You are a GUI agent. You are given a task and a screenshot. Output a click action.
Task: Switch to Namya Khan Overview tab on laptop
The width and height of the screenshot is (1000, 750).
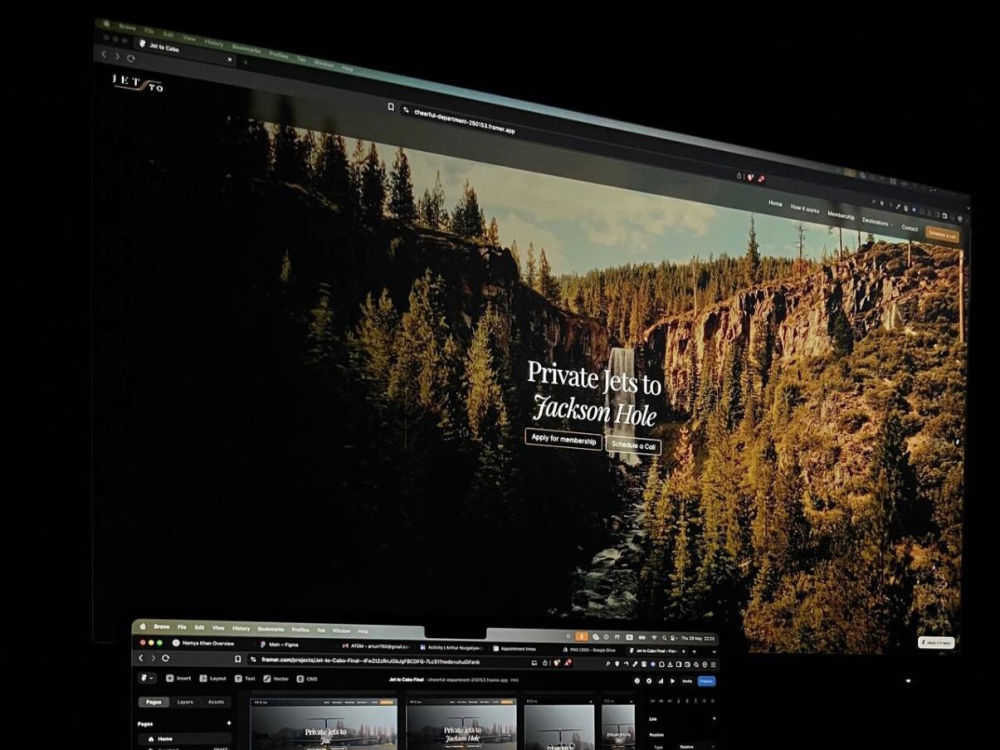pos(204,643)
